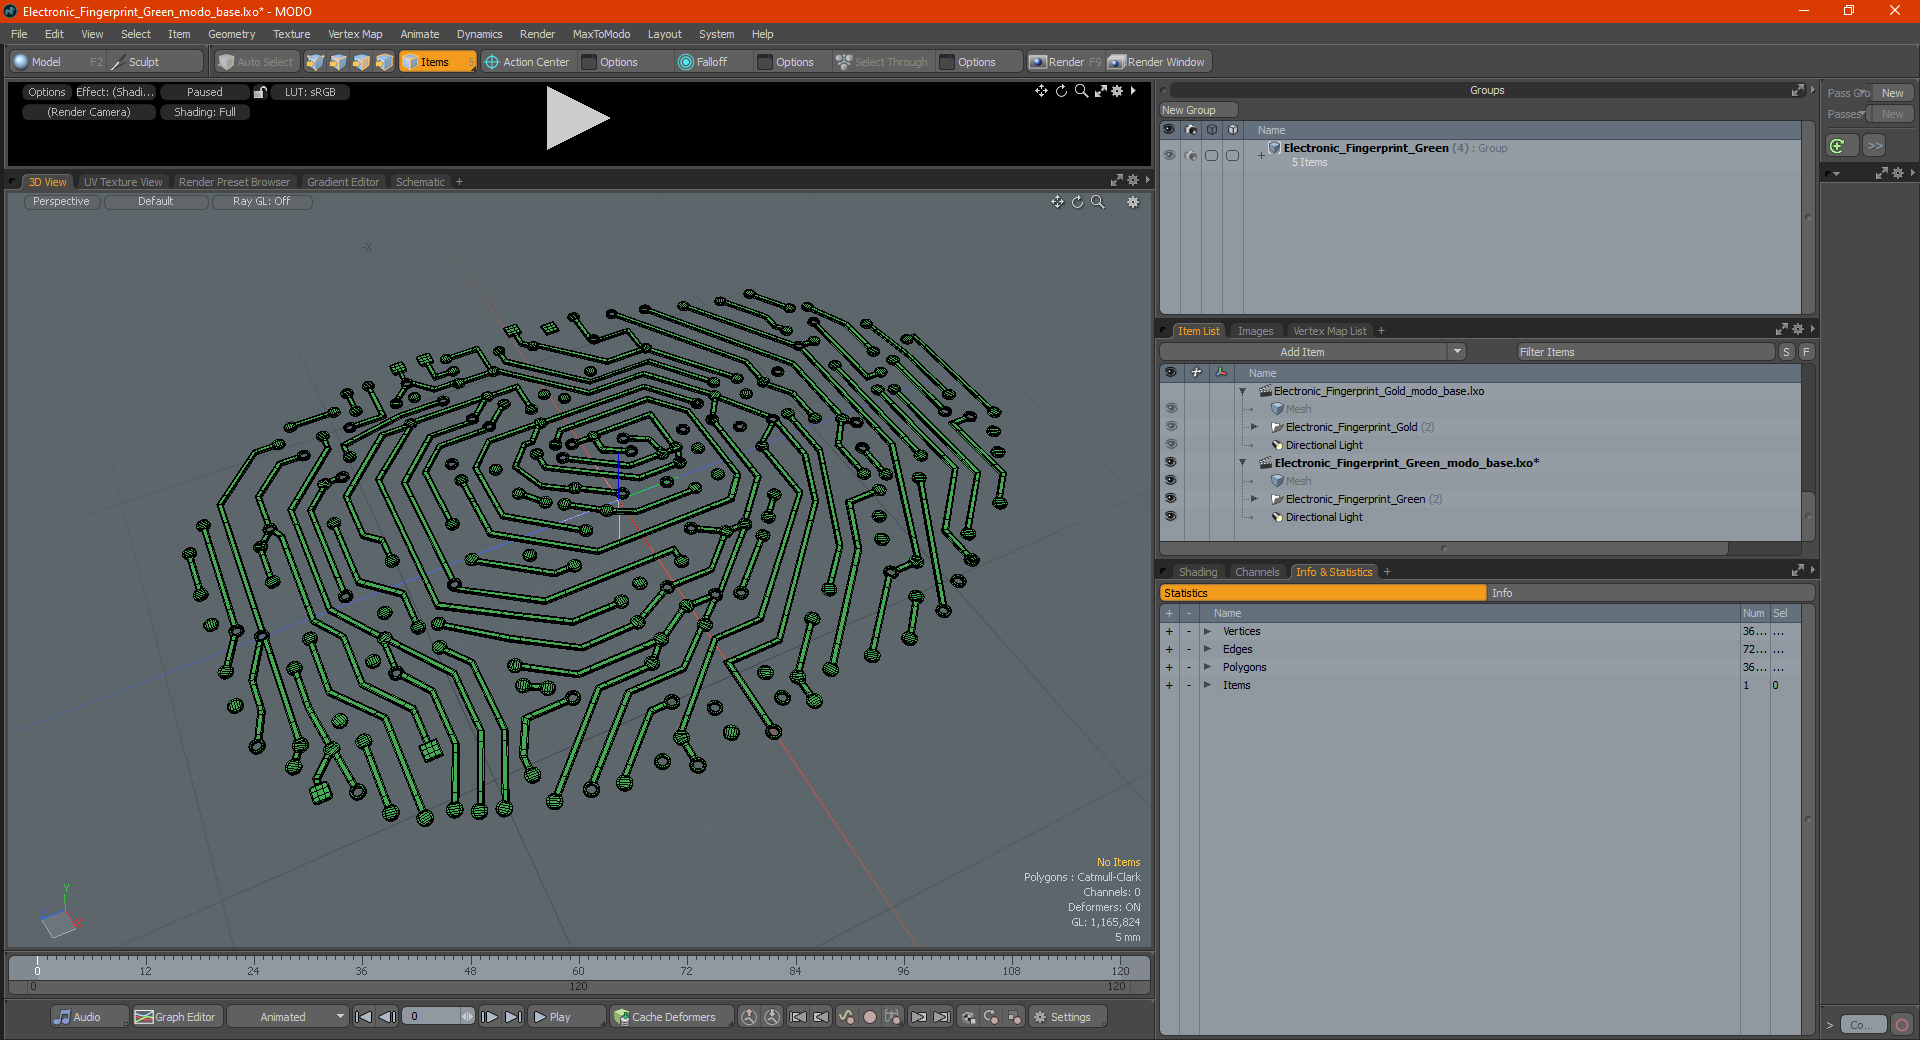
Task: Activate Edges selection mode icon
Action: pos(338,62)
